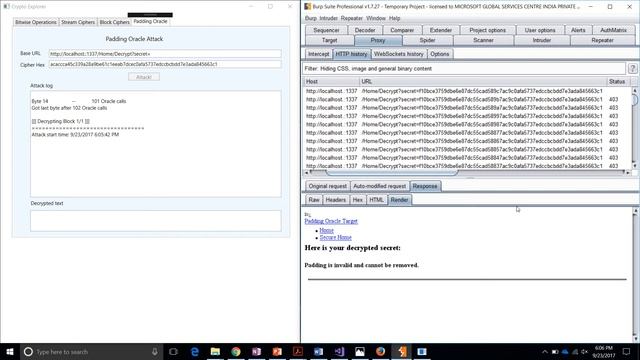Follow the Padding Oracle Target link
Viewport: 640px width, 360px height.
tap(331, 221)
